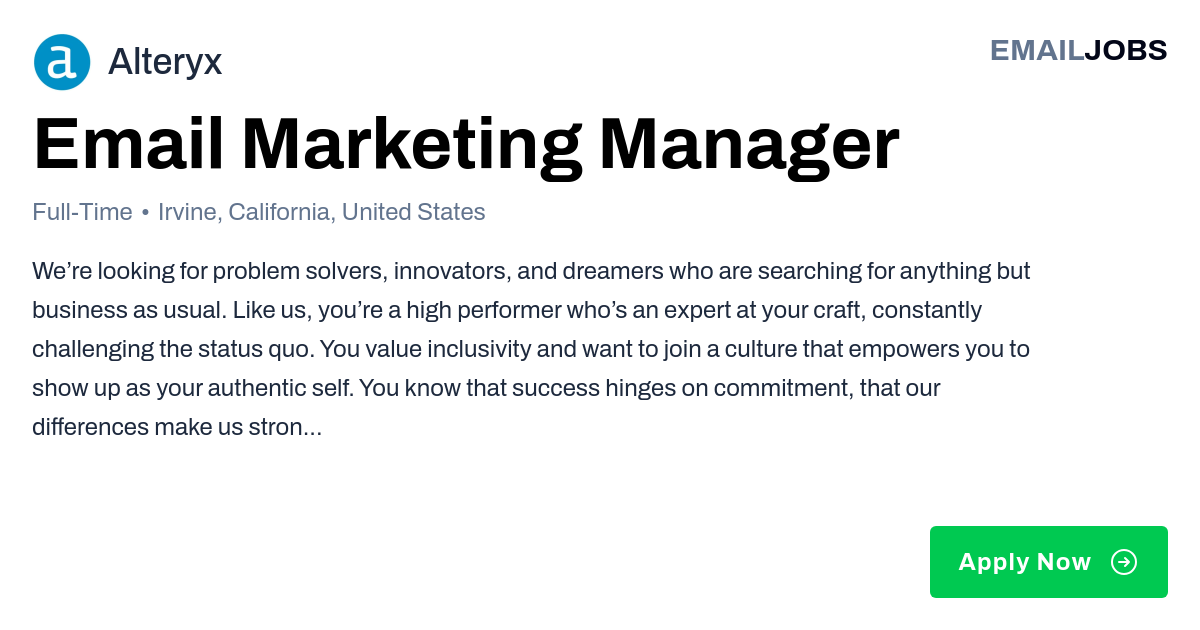Click the "Apply Now" text label
1200x630 pixels.
(x=1025, y=562)
